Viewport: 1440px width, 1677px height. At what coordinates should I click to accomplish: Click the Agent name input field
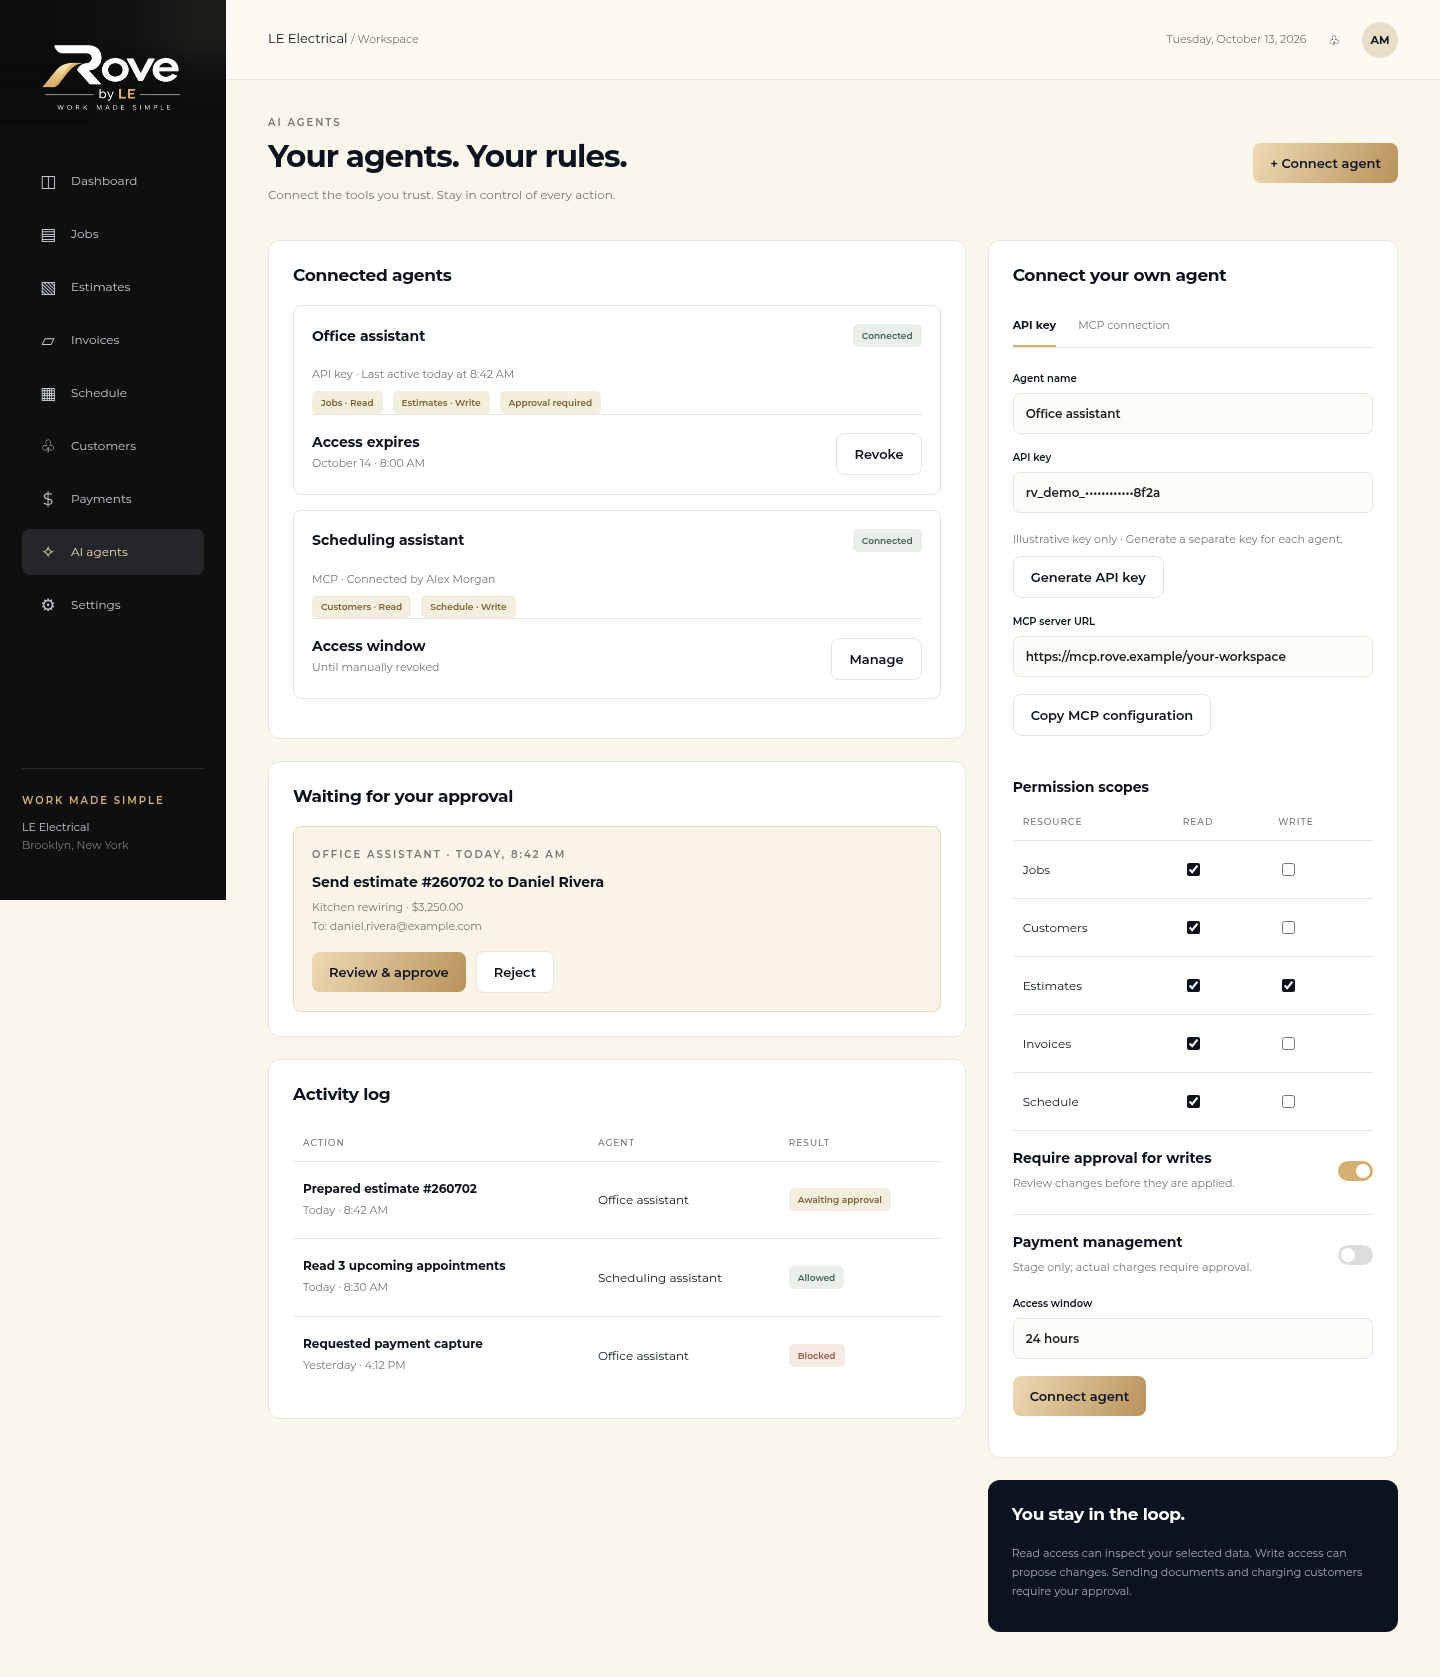(1192, 413)
